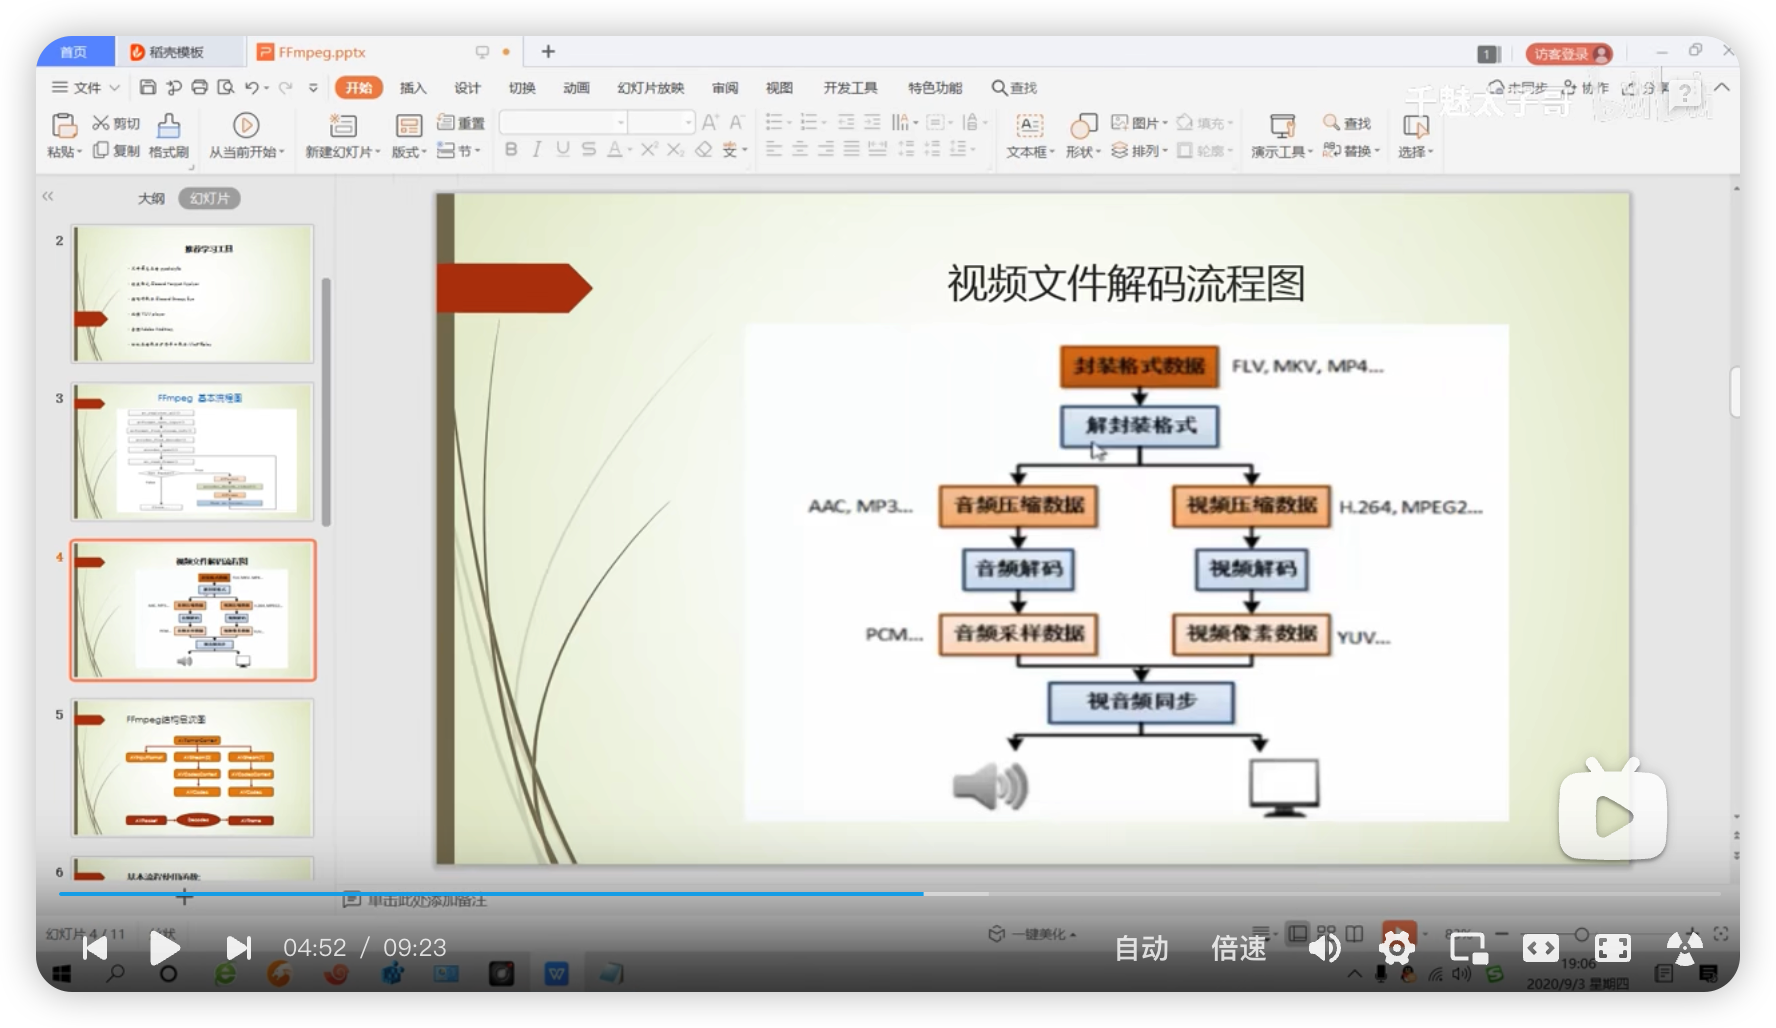Play the video
This screenshot has width=1776, height=1028.
[x=164, y=947]
